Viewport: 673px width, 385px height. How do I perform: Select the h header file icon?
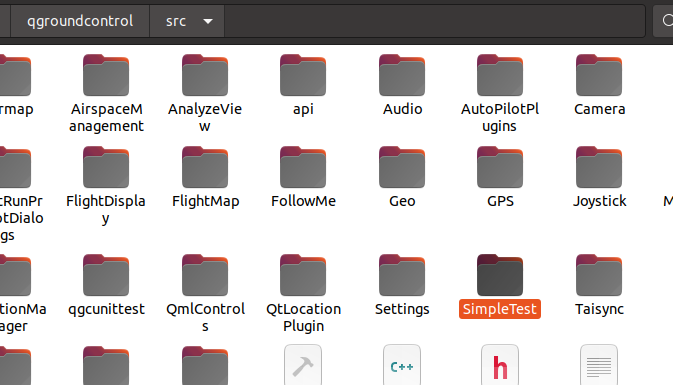click(500, 365)
